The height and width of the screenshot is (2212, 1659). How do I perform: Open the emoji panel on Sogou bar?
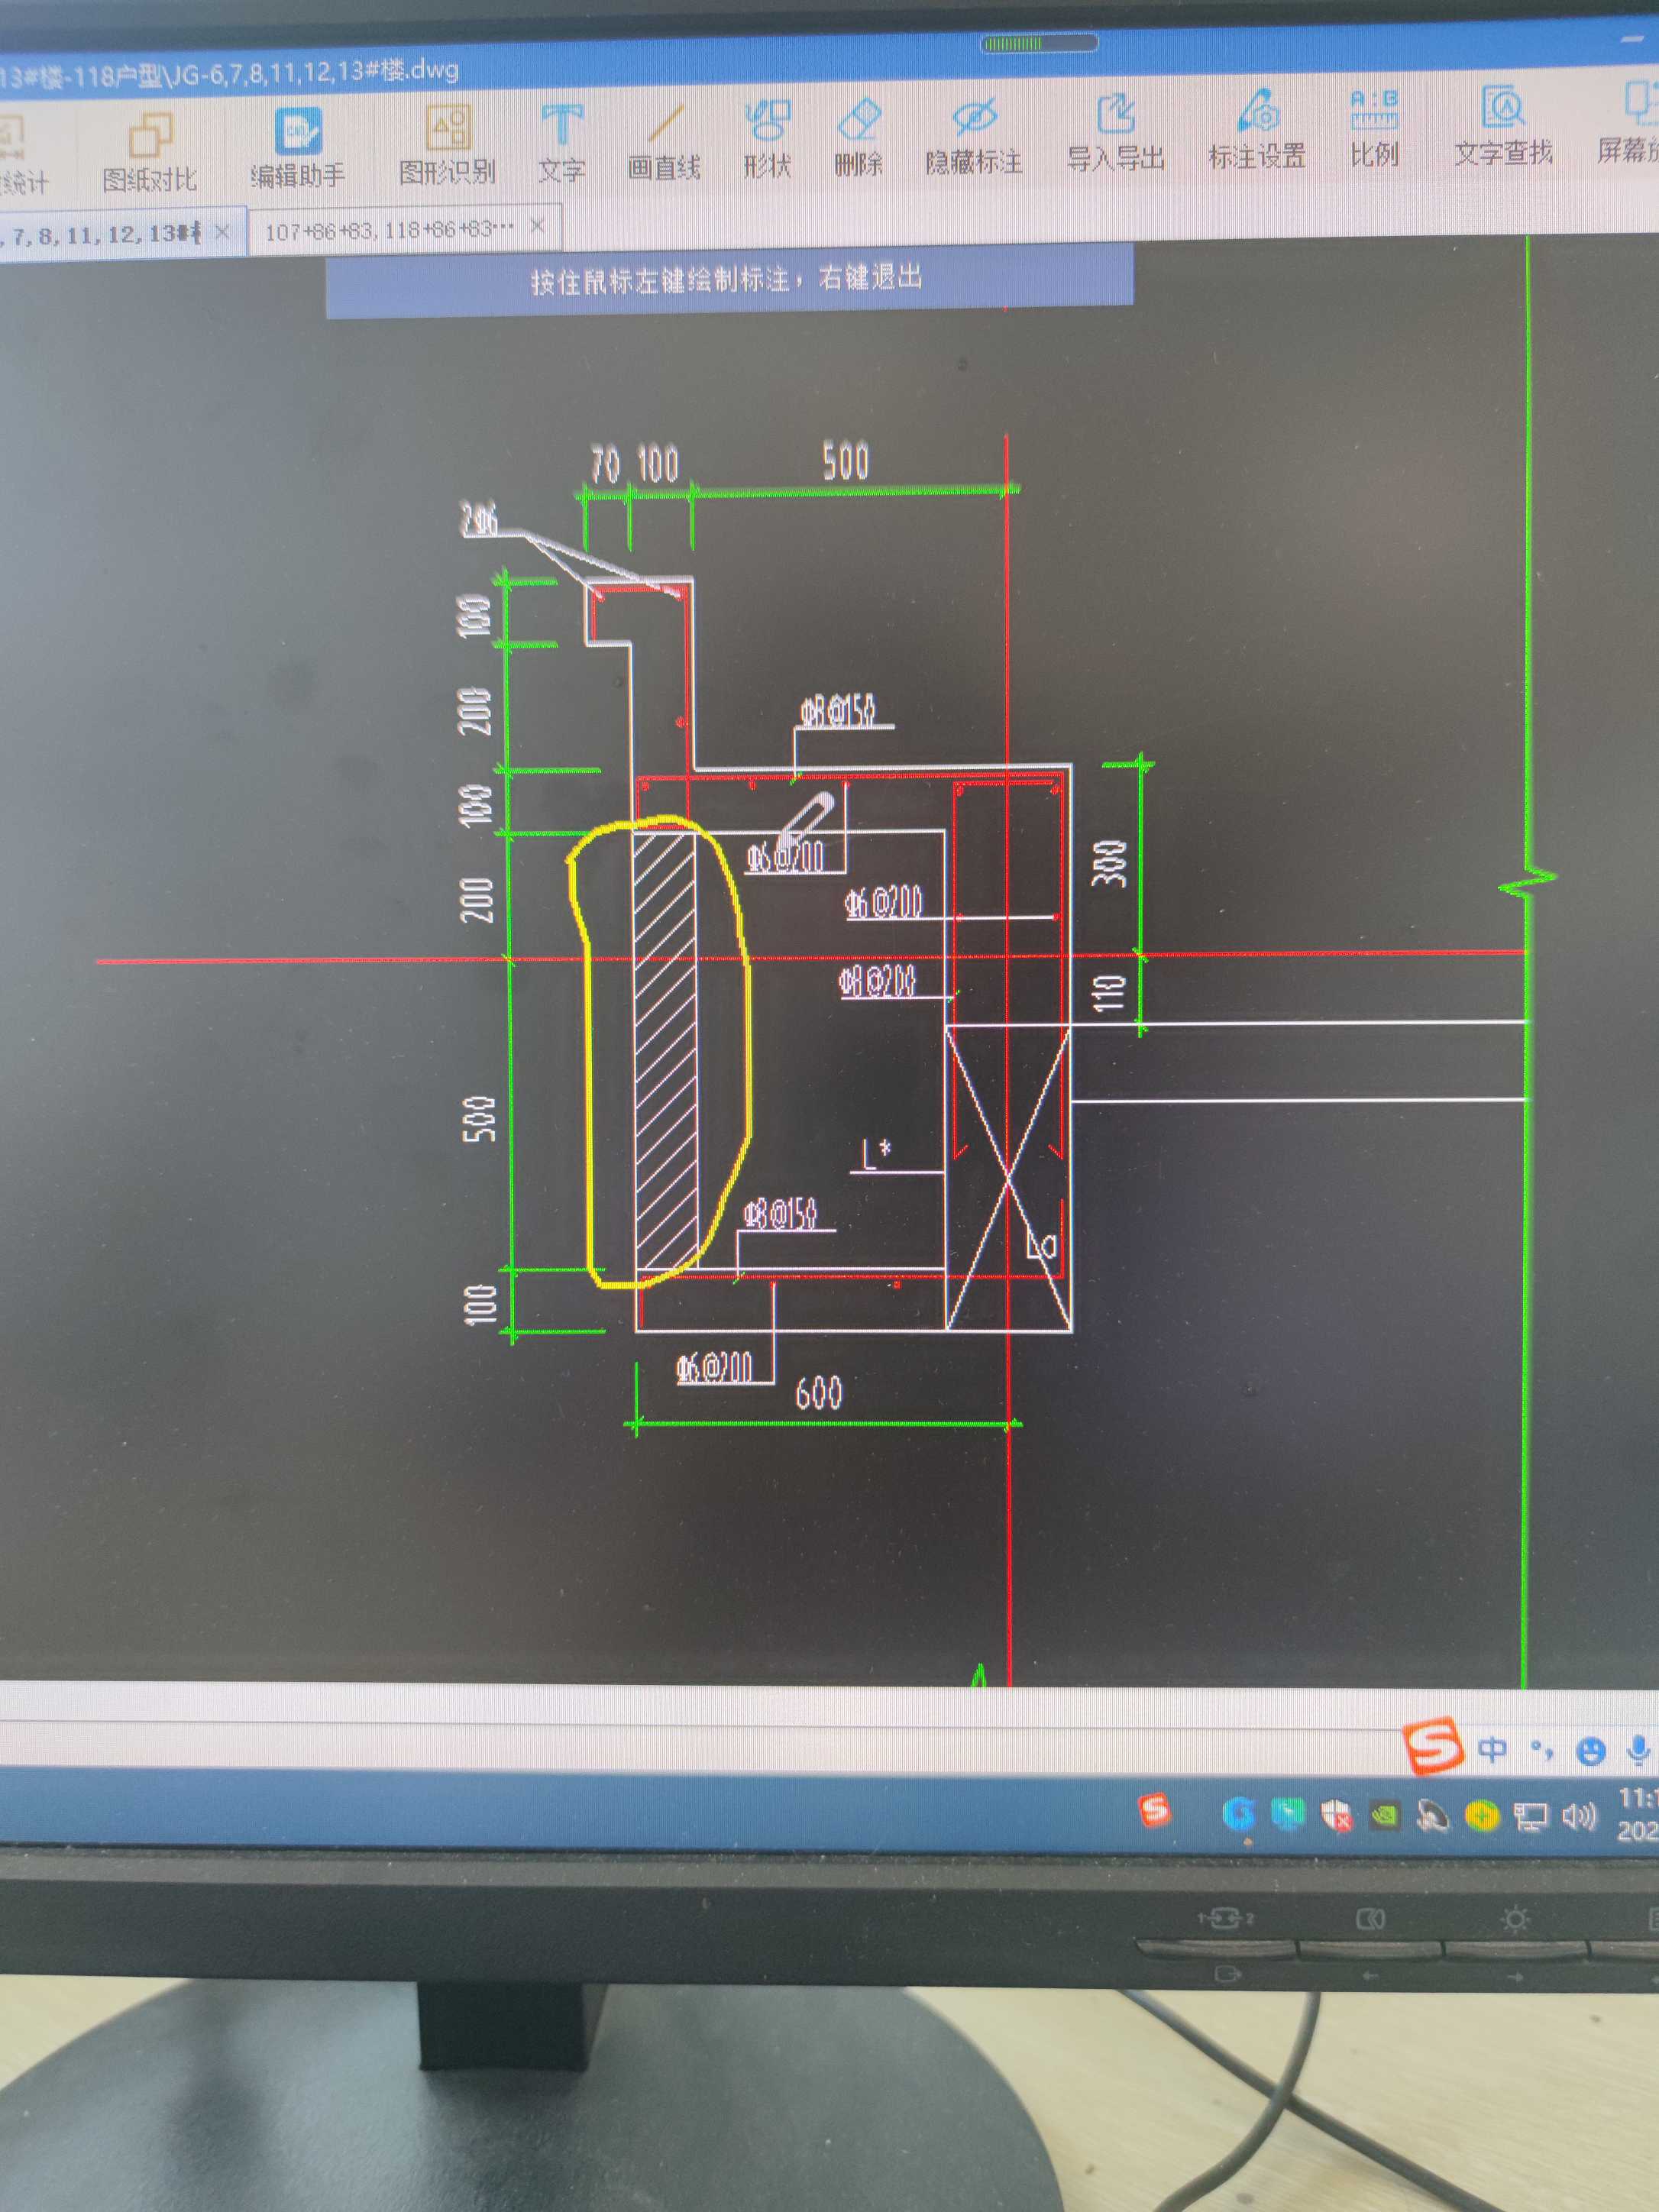point(1590,1751)
